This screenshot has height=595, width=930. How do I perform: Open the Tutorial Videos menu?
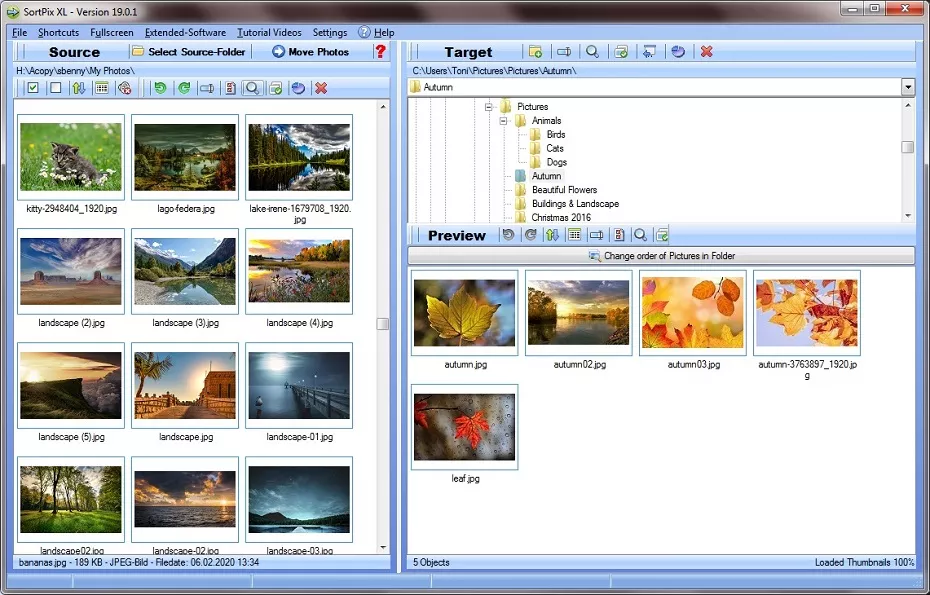point(270,32)
